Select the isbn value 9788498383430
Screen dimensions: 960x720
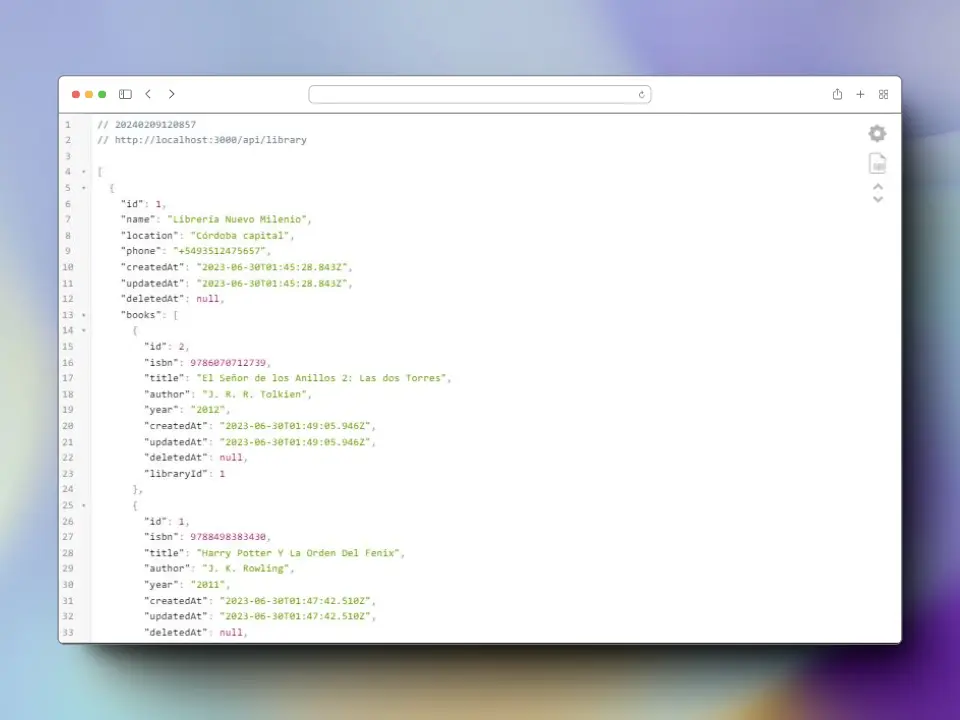[228, 537]
